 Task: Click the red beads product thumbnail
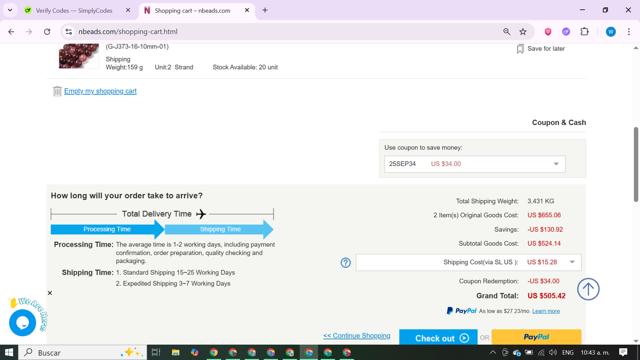79,56
